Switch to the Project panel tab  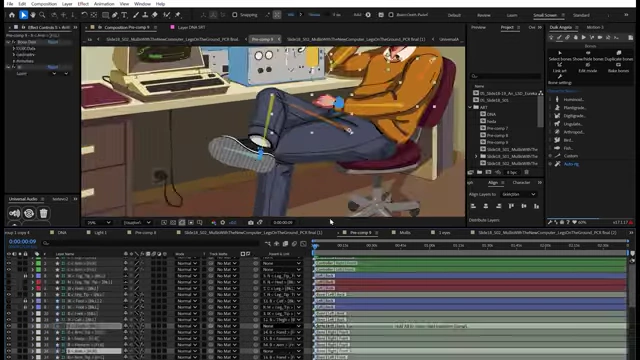[x=507, y=27]
